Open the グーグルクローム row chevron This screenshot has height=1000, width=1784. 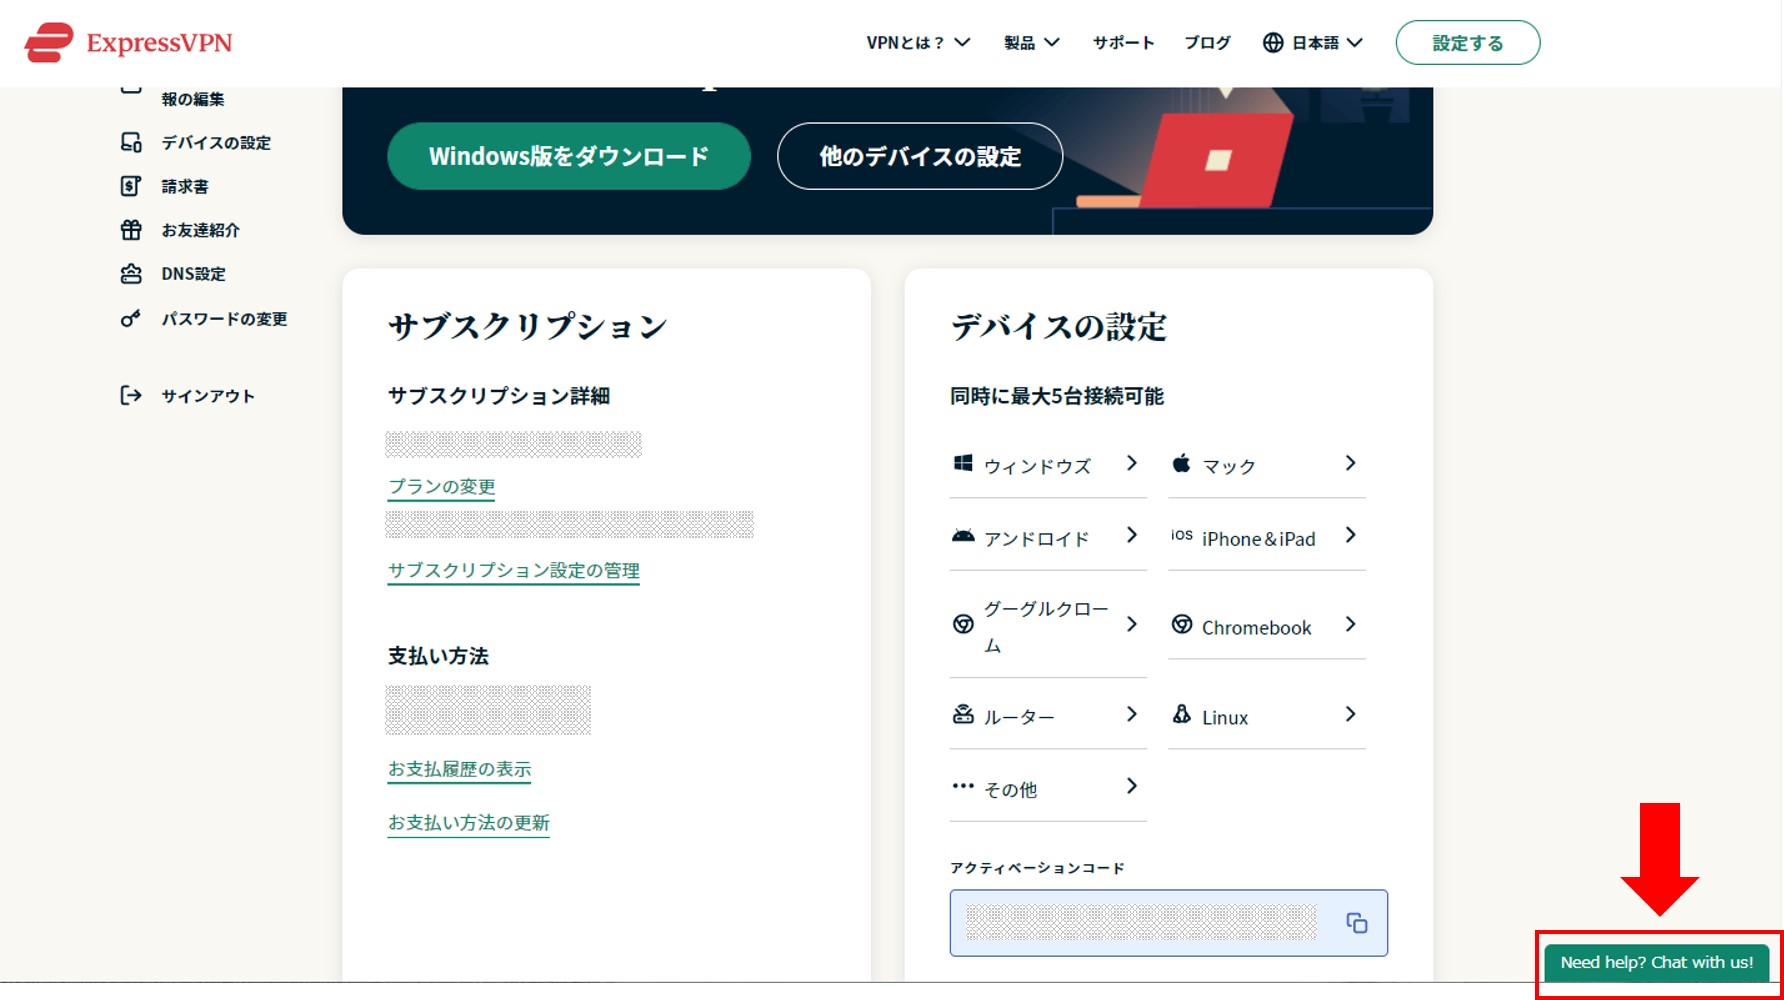point(1131,624)
